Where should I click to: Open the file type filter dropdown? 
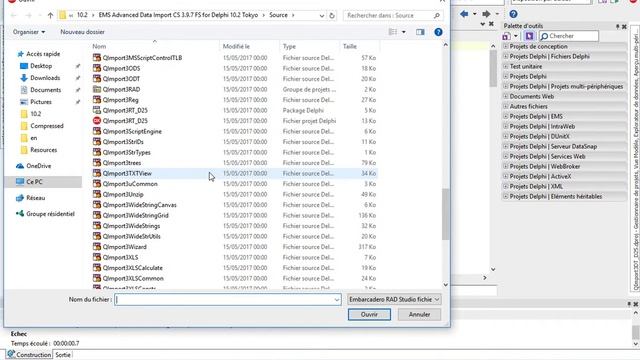point(437,300)
